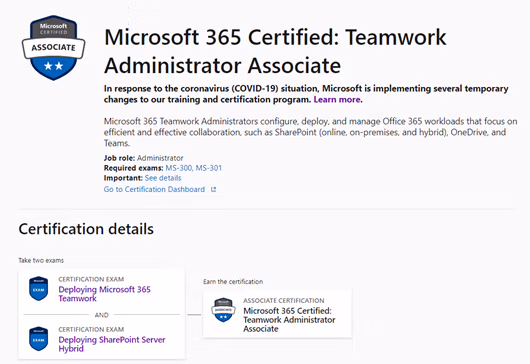Open the MS-300 exam link
The image size is (530, 364).
point(178,168)
